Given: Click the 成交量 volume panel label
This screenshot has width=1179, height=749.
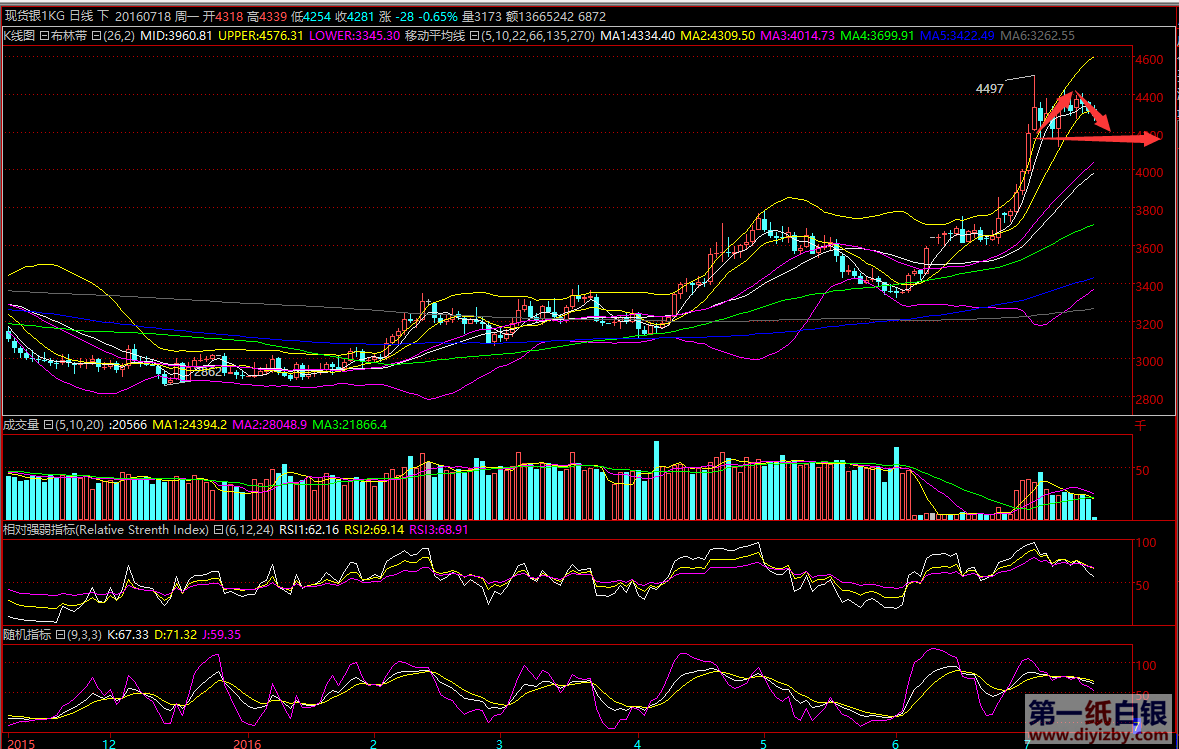Looking at the screenshot, I should click(20, 425).
